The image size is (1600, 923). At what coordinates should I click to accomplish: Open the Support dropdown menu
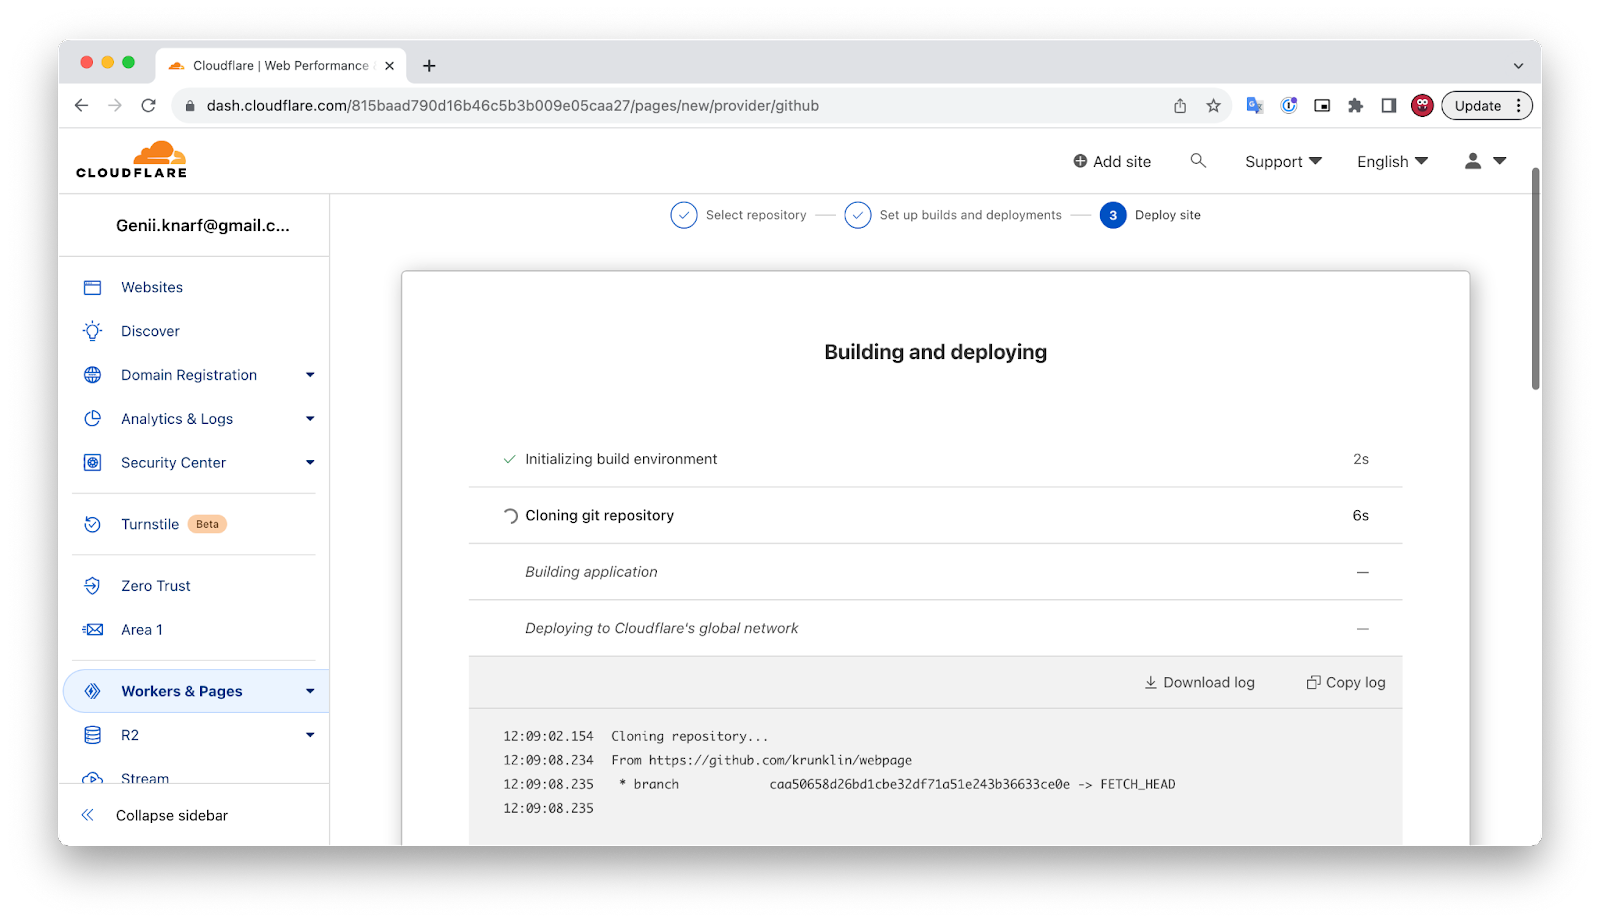[x=1283, y=162]
